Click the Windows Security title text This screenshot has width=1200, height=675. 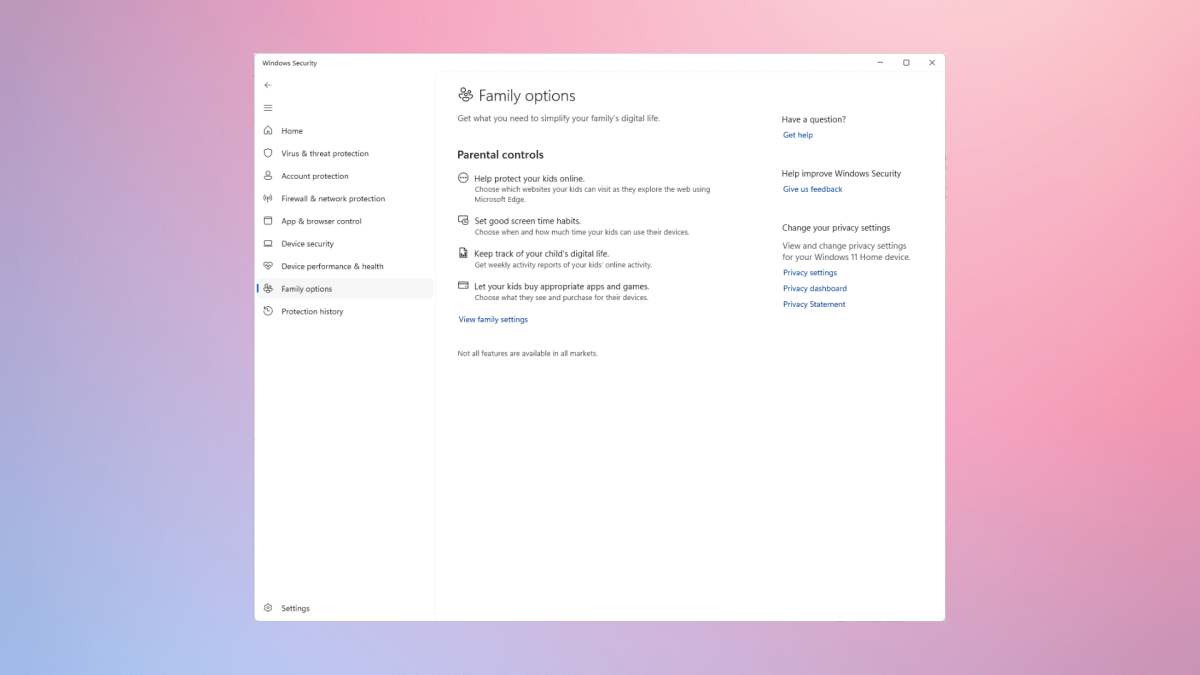click(290, 63)
